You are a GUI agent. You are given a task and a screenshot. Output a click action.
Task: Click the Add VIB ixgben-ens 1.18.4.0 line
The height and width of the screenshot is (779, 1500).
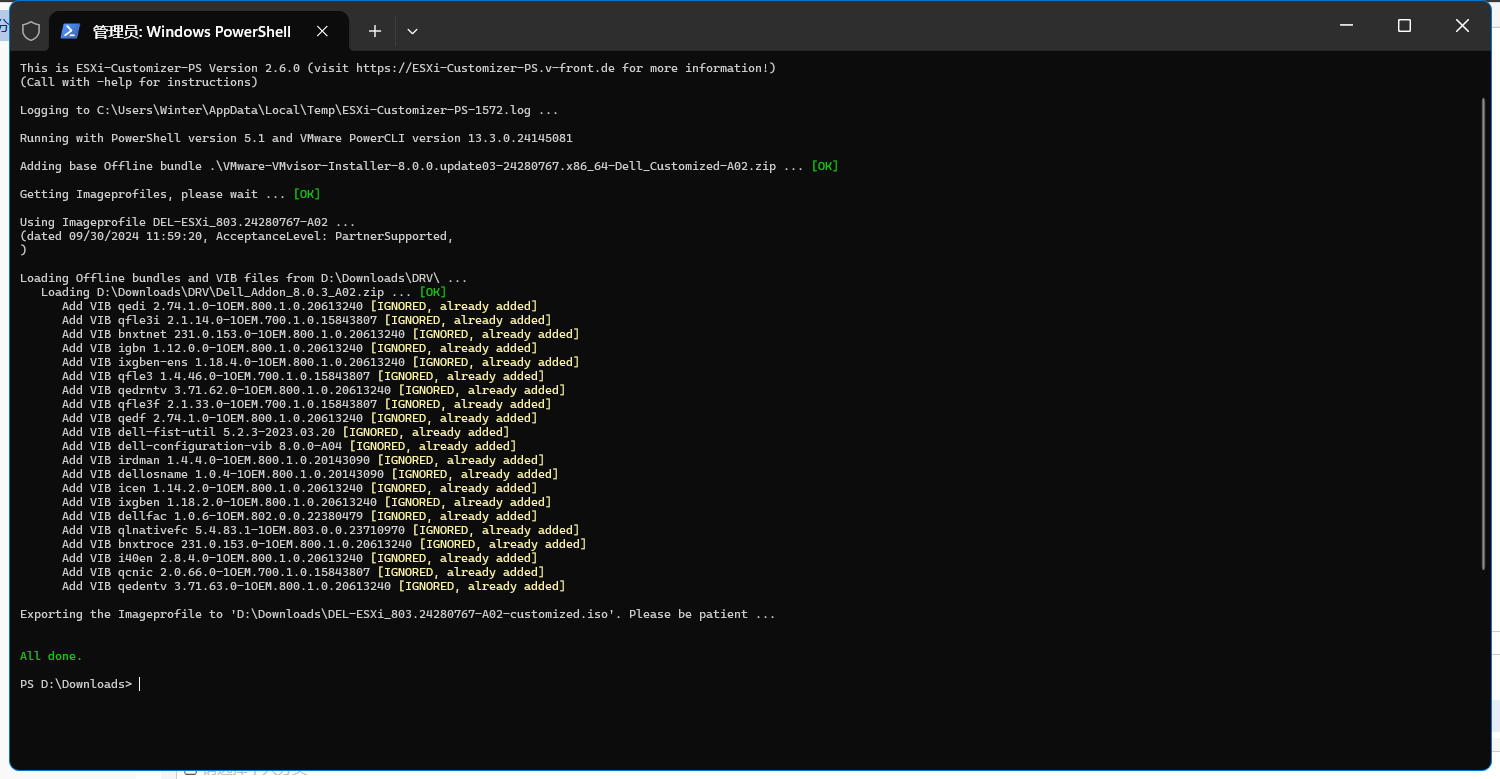click(x=320, y=362)
